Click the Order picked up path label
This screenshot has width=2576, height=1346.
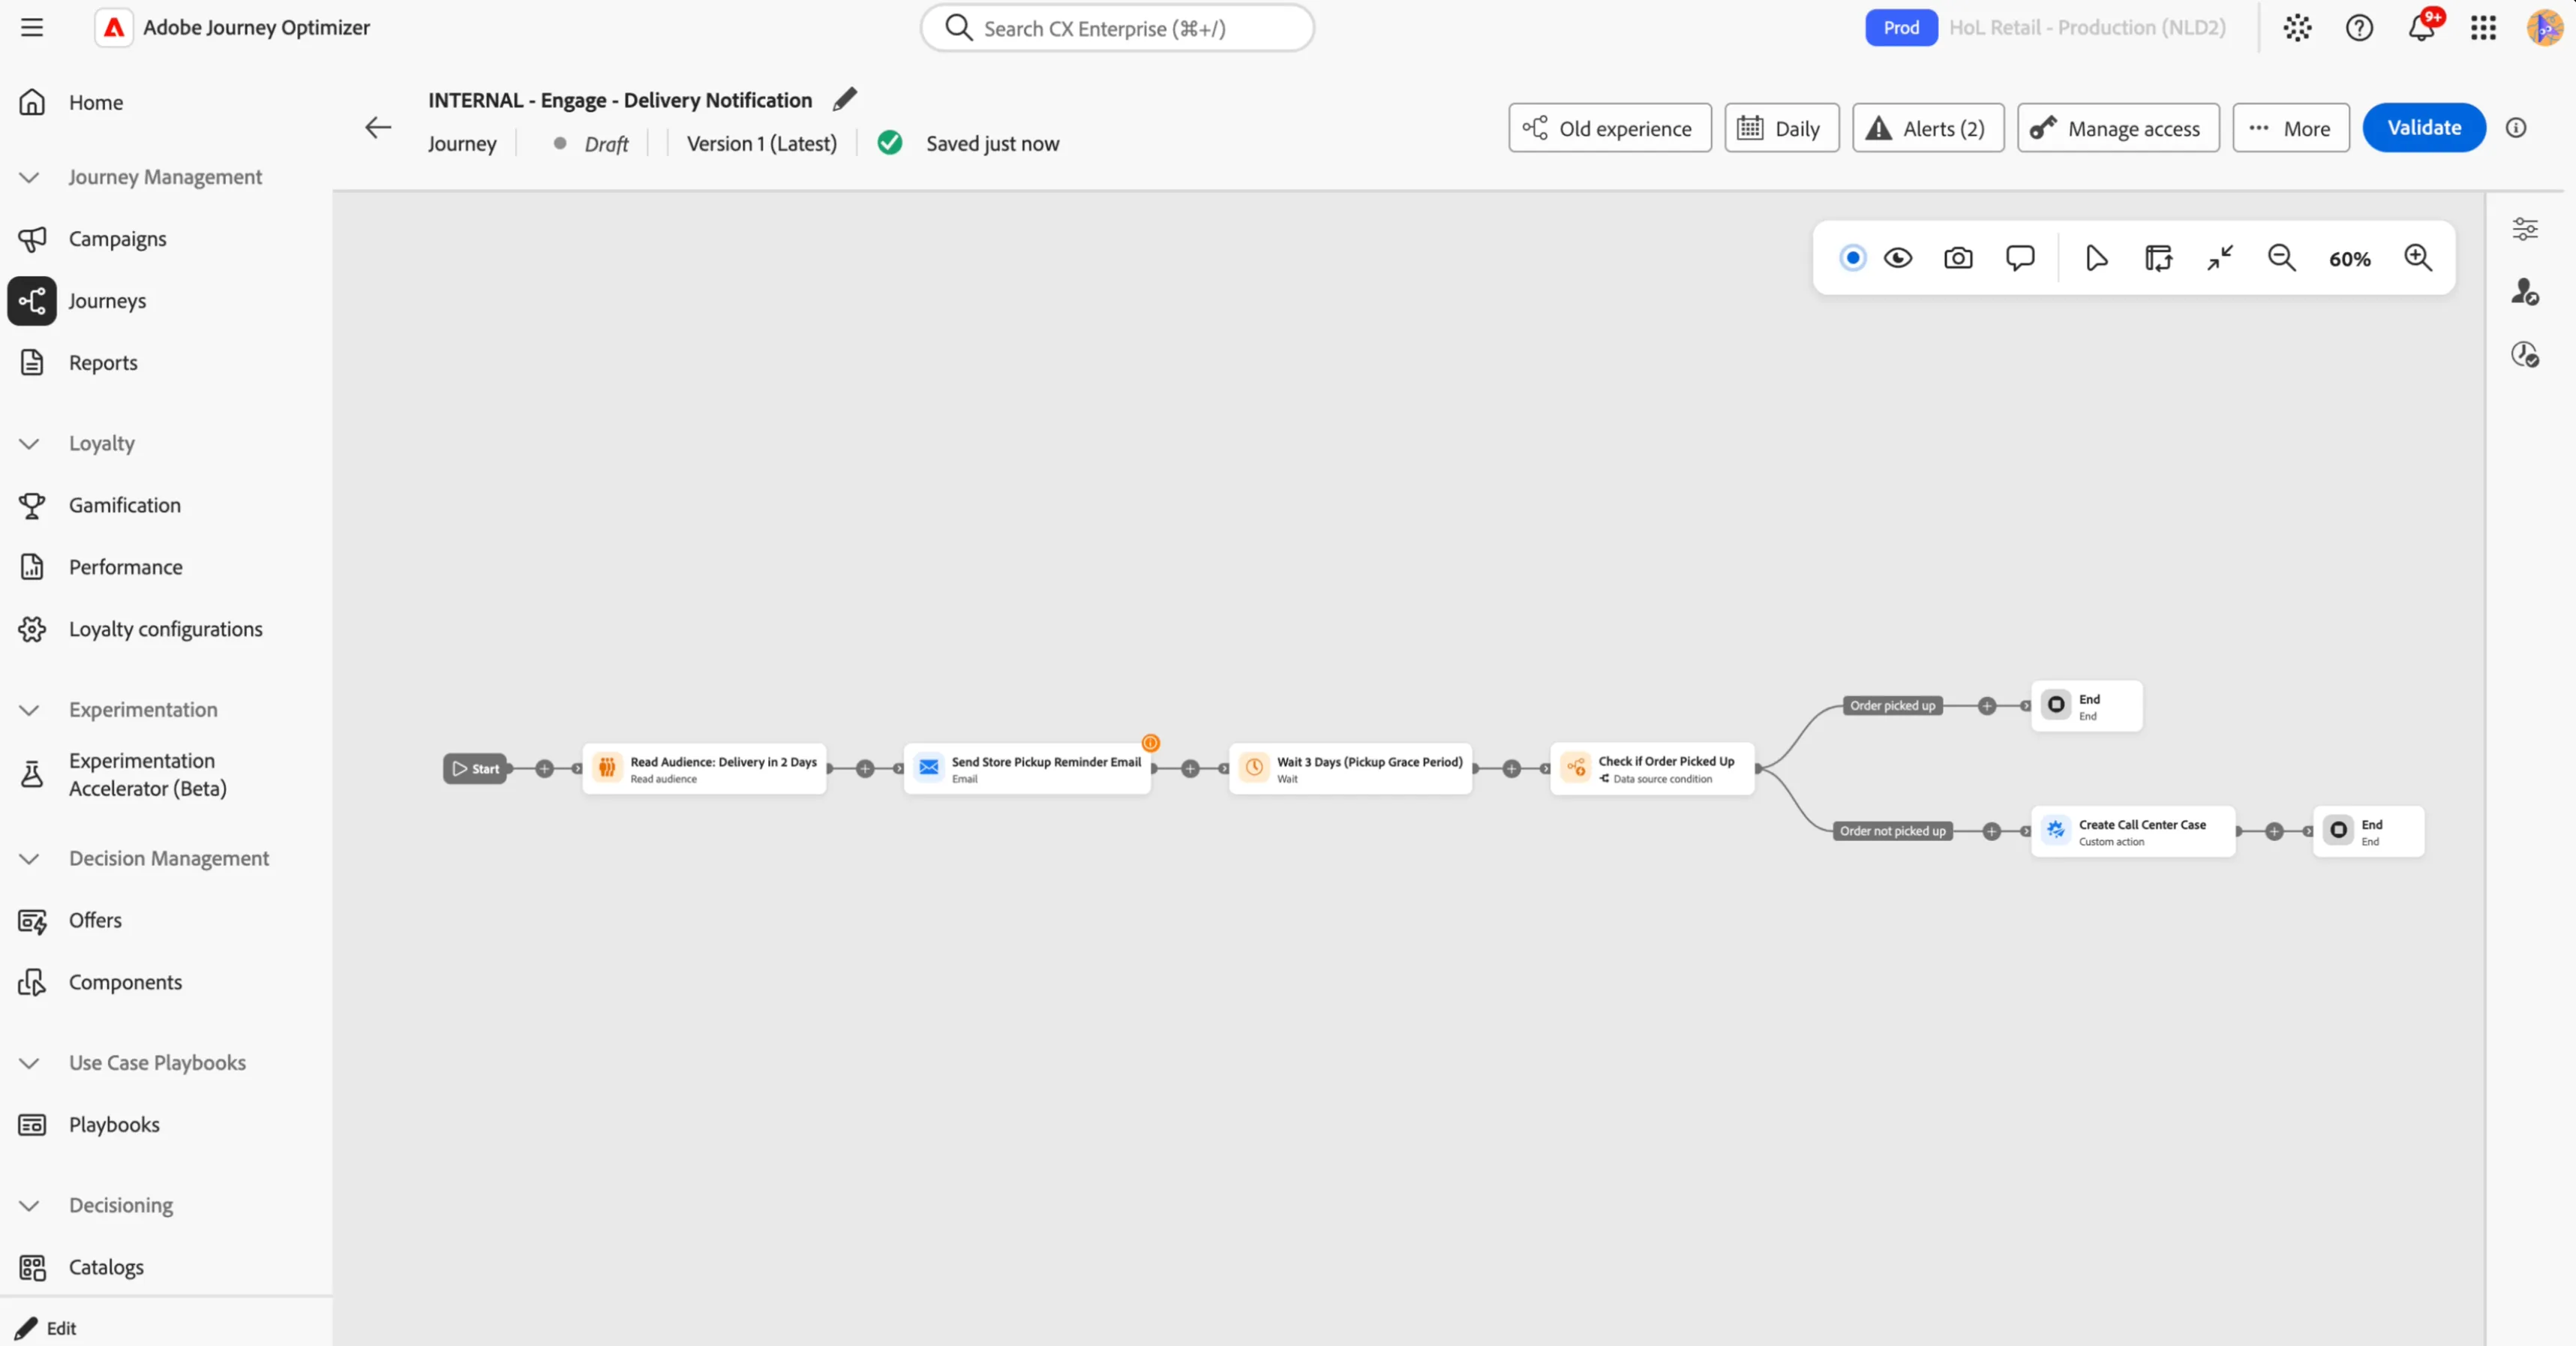click(1892, 706)
